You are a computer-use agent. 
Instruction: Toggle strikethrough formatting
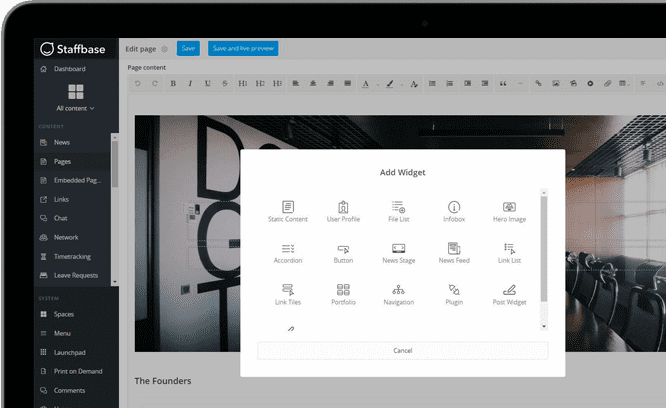pyautogui.click(x=225, y=84)
